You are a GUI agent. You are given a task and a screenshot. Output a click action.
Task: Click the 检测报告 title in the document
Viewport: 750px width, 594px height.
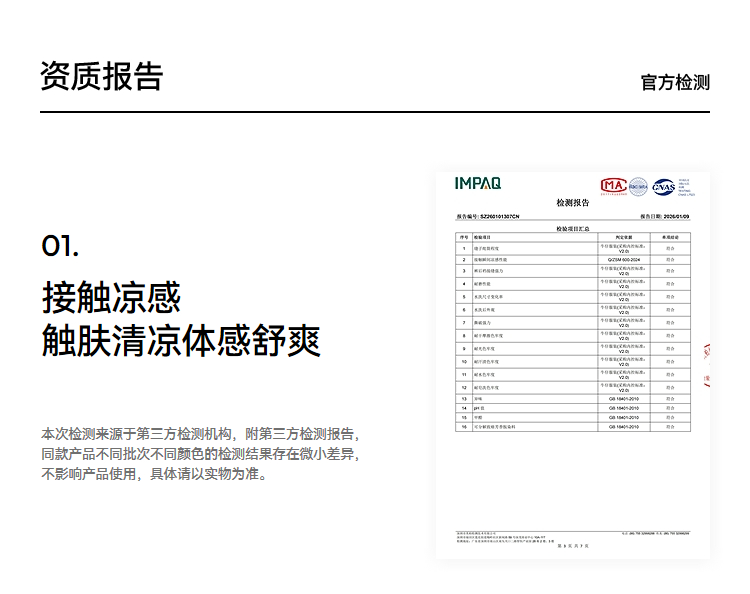[573, 203]
